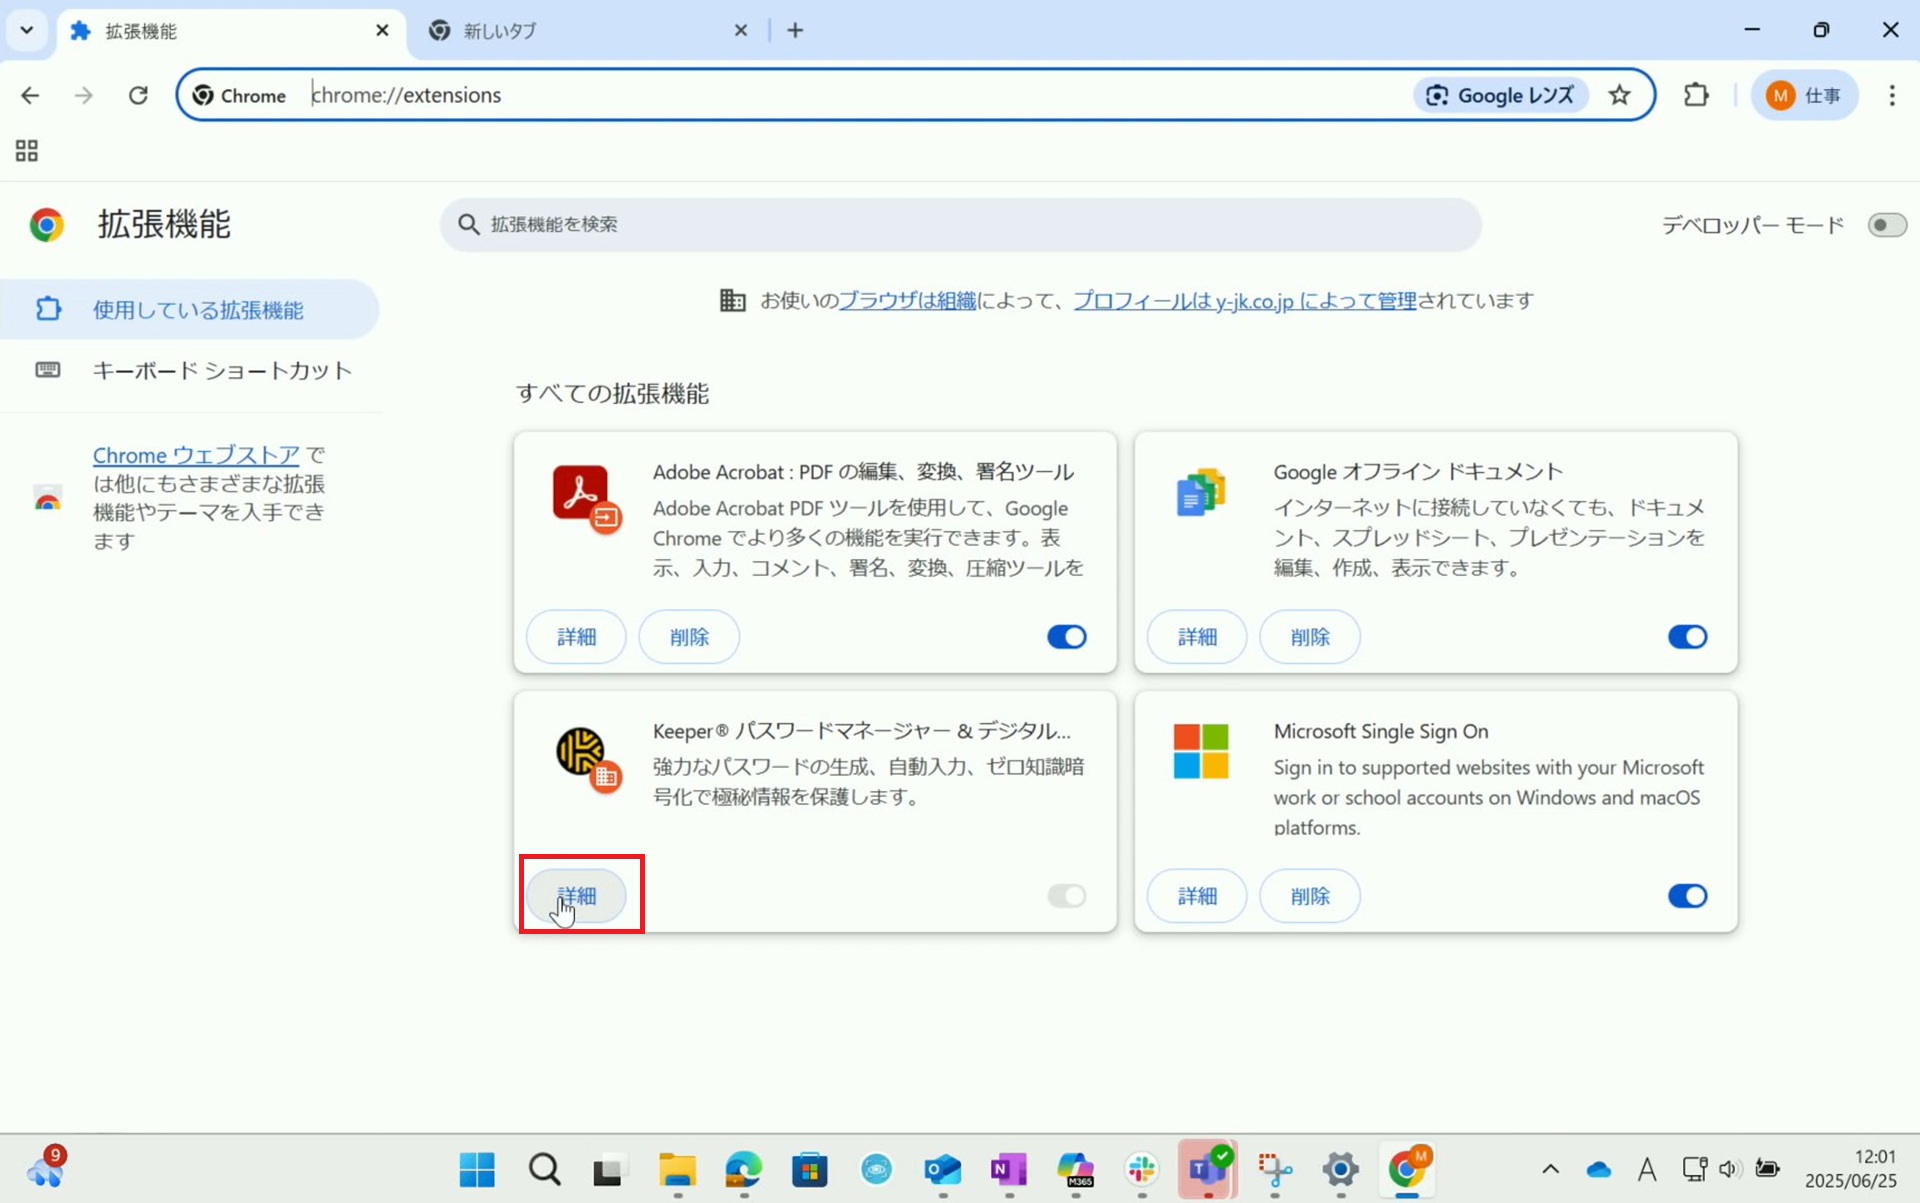1920x1203 pixels.
Task: Click the 仕事 profile avatar button
Action: coord(1804,95)
